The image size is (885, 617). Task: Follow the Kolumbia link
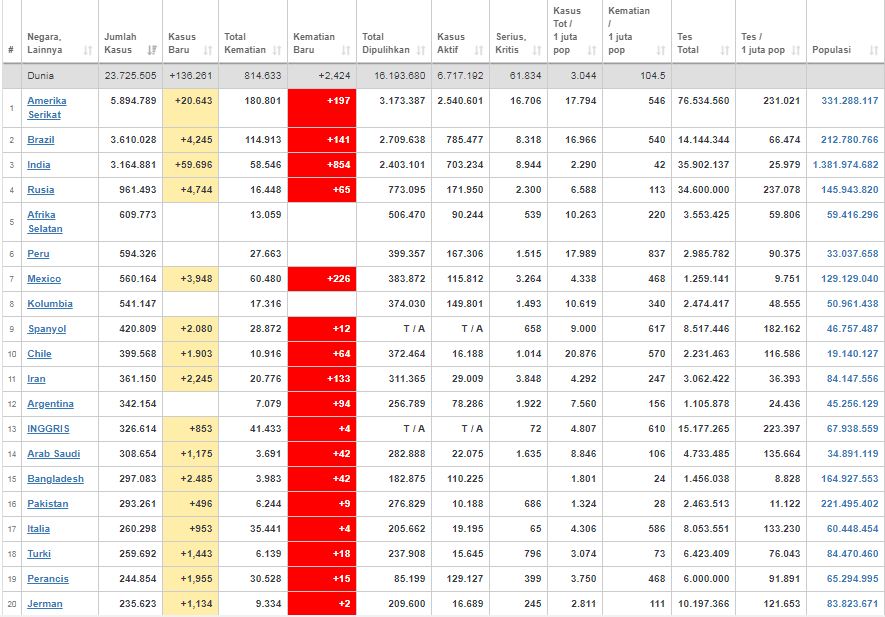pos(50,303)
